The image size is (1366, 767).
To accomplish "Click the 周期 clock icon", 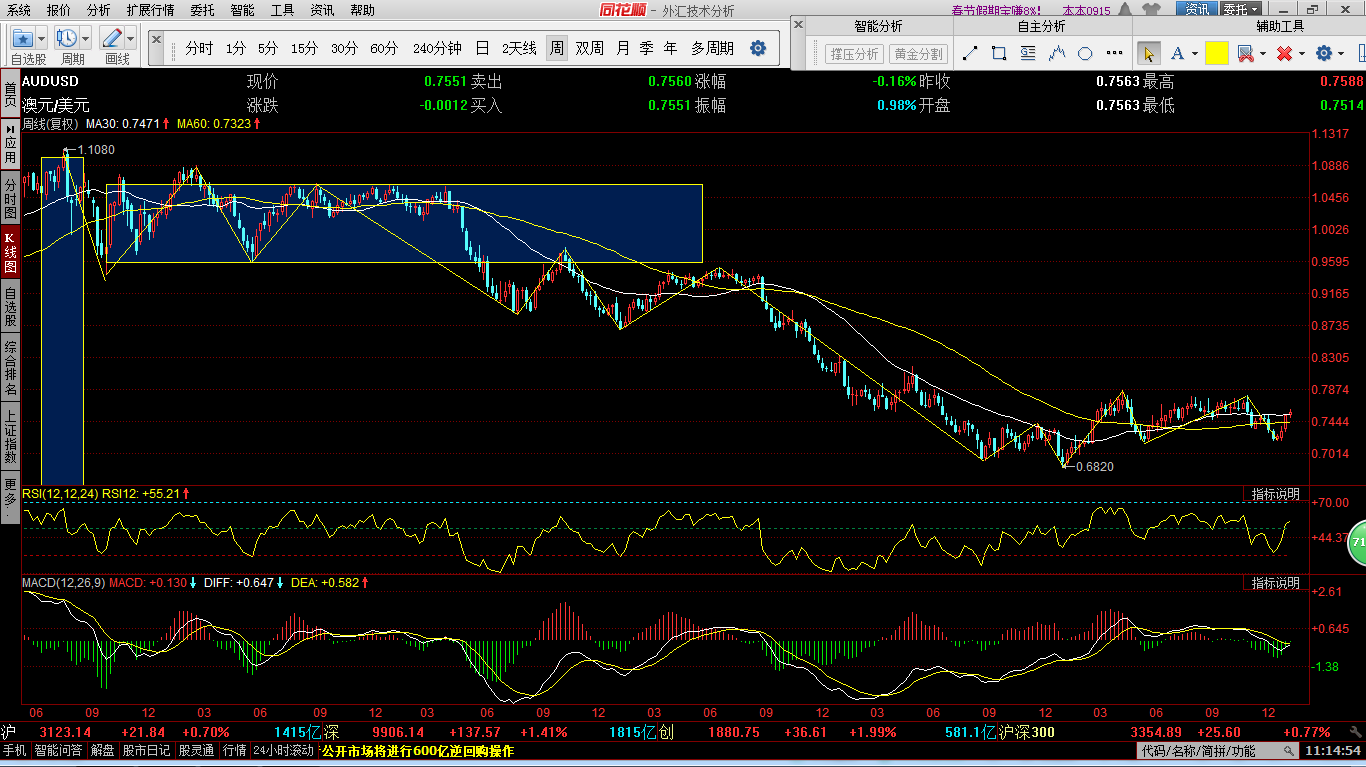I will 67,38.
